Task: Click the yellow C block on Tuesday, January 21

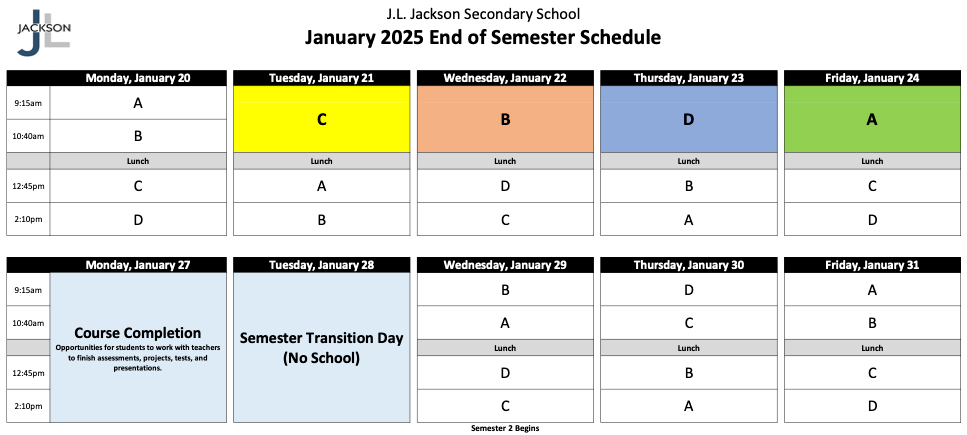Action: [x=321, y=119]
